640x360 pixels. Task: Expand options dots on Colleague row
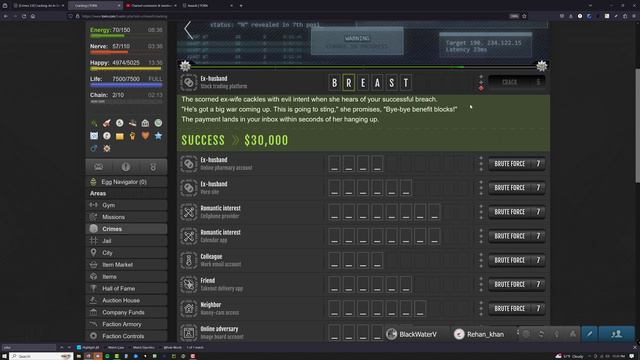(x=481, y=260)
